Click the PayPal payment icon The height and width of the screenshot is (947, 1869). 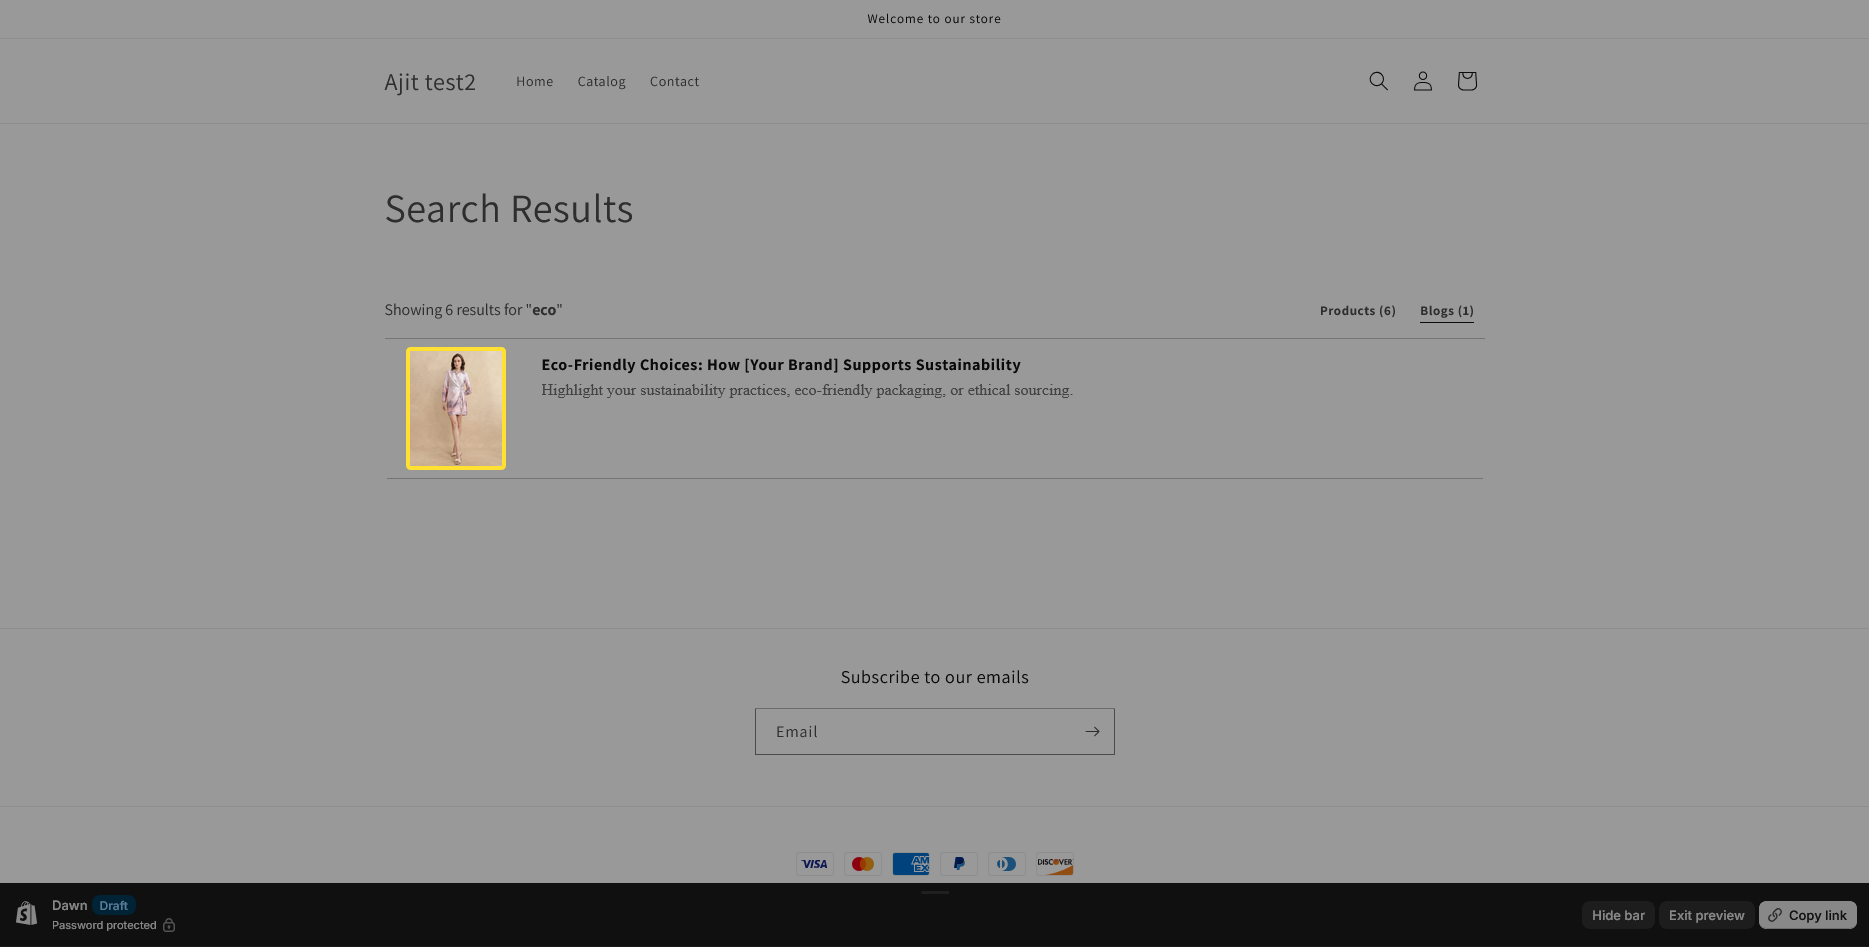[958, 864]
